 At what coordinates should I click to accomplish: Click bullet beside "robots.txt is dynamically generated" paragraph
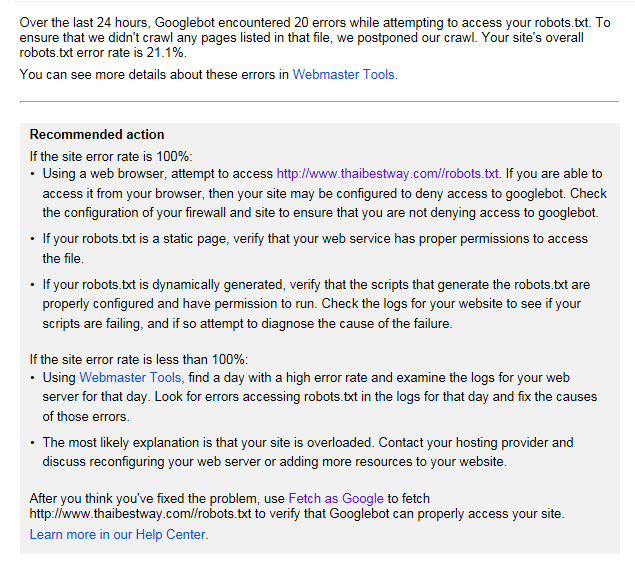[x=33, y=285]
